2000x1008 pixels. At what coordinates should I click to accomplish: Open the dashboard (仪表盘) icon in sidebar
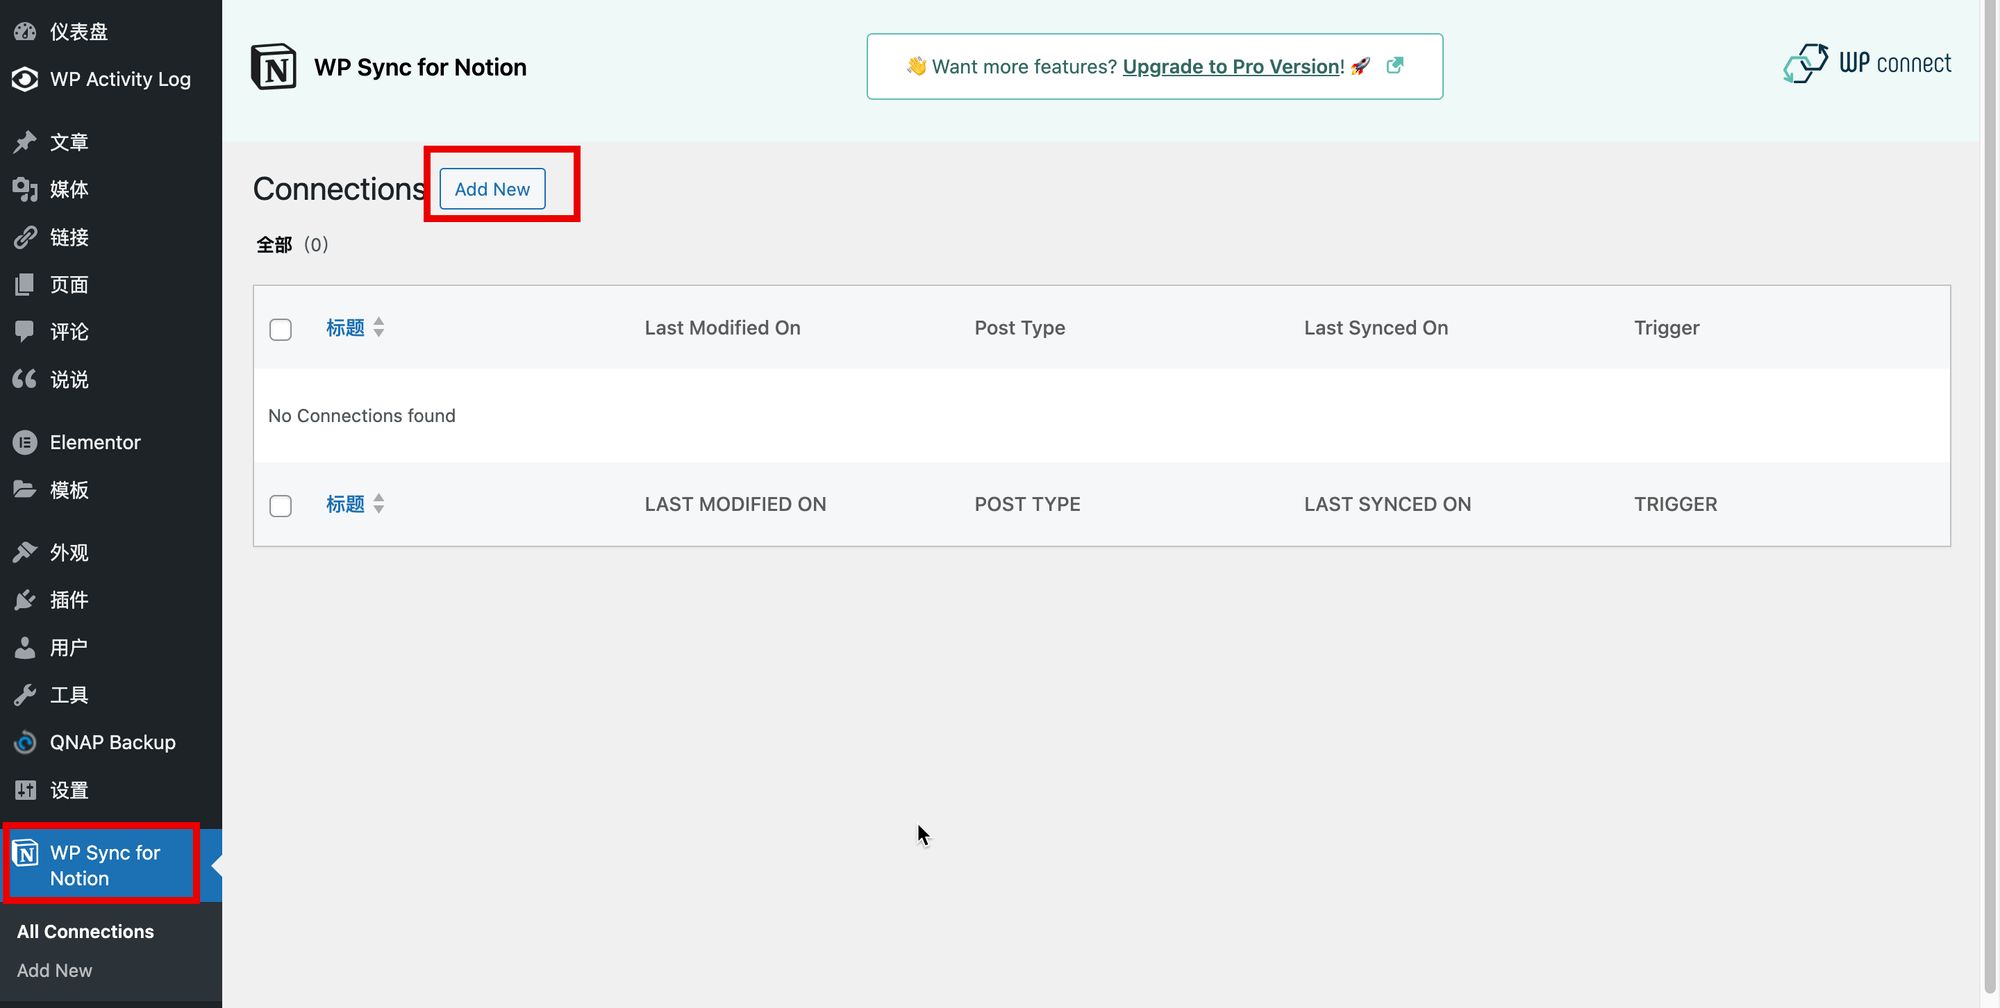[25, 32]
